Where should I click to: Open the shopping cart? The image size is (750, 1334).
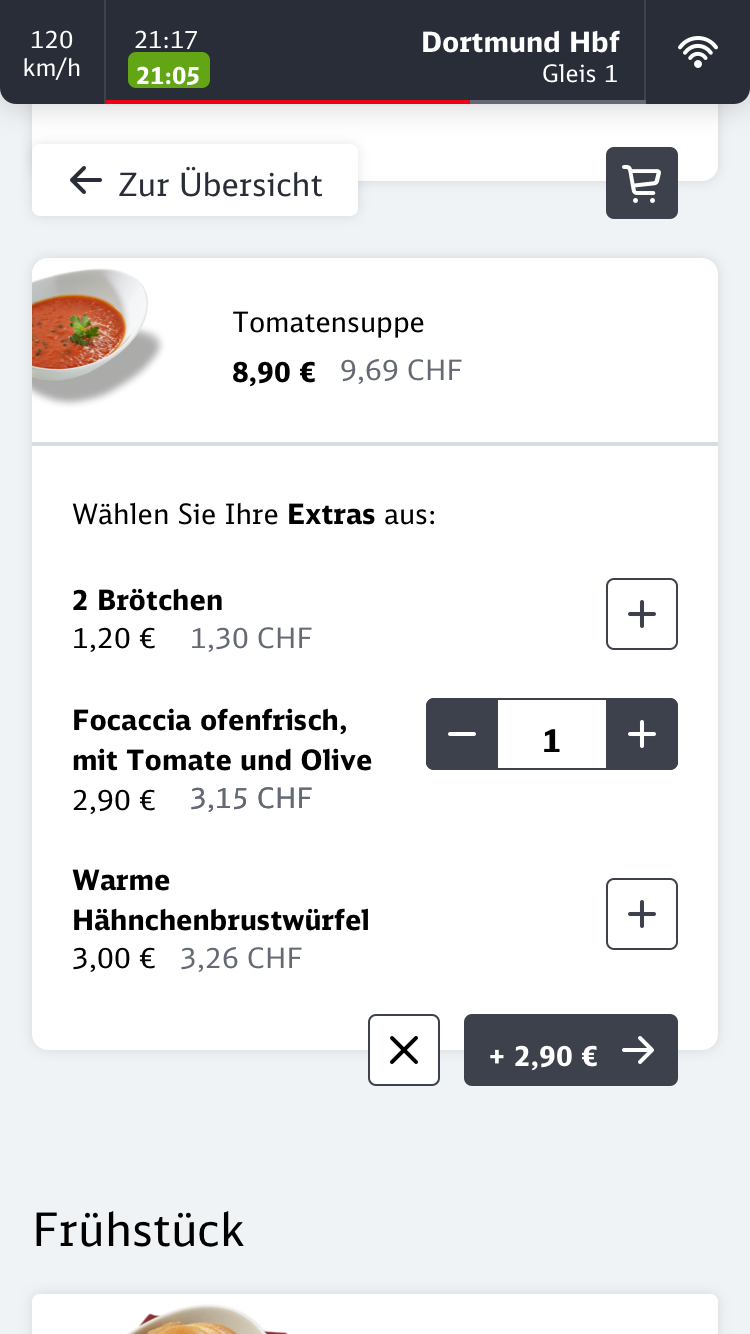coord(641,183)
